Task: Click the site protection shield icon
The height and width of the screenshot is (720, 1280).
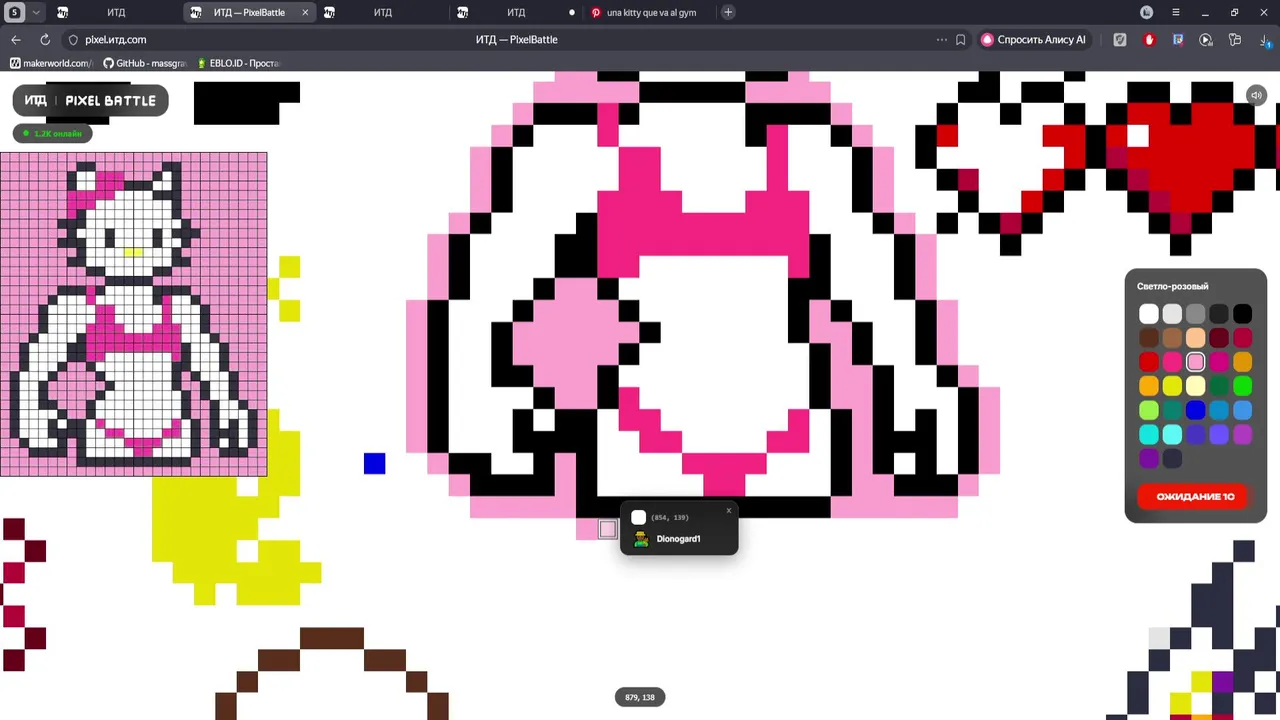Action: pos(73,39)
